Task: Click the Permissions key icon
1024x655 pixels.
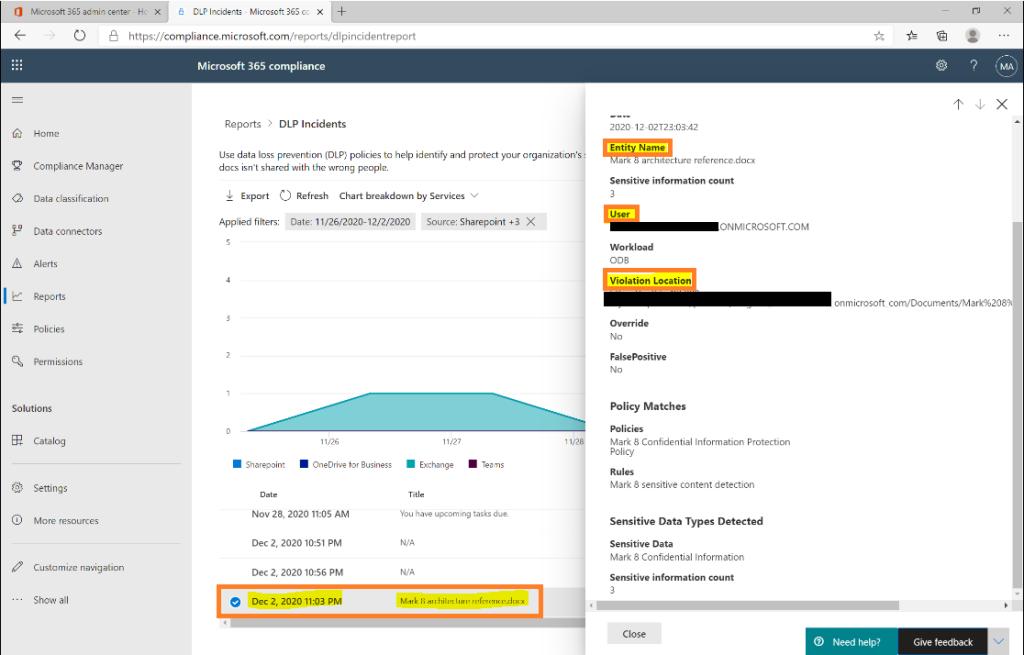Action: point(18,361)
